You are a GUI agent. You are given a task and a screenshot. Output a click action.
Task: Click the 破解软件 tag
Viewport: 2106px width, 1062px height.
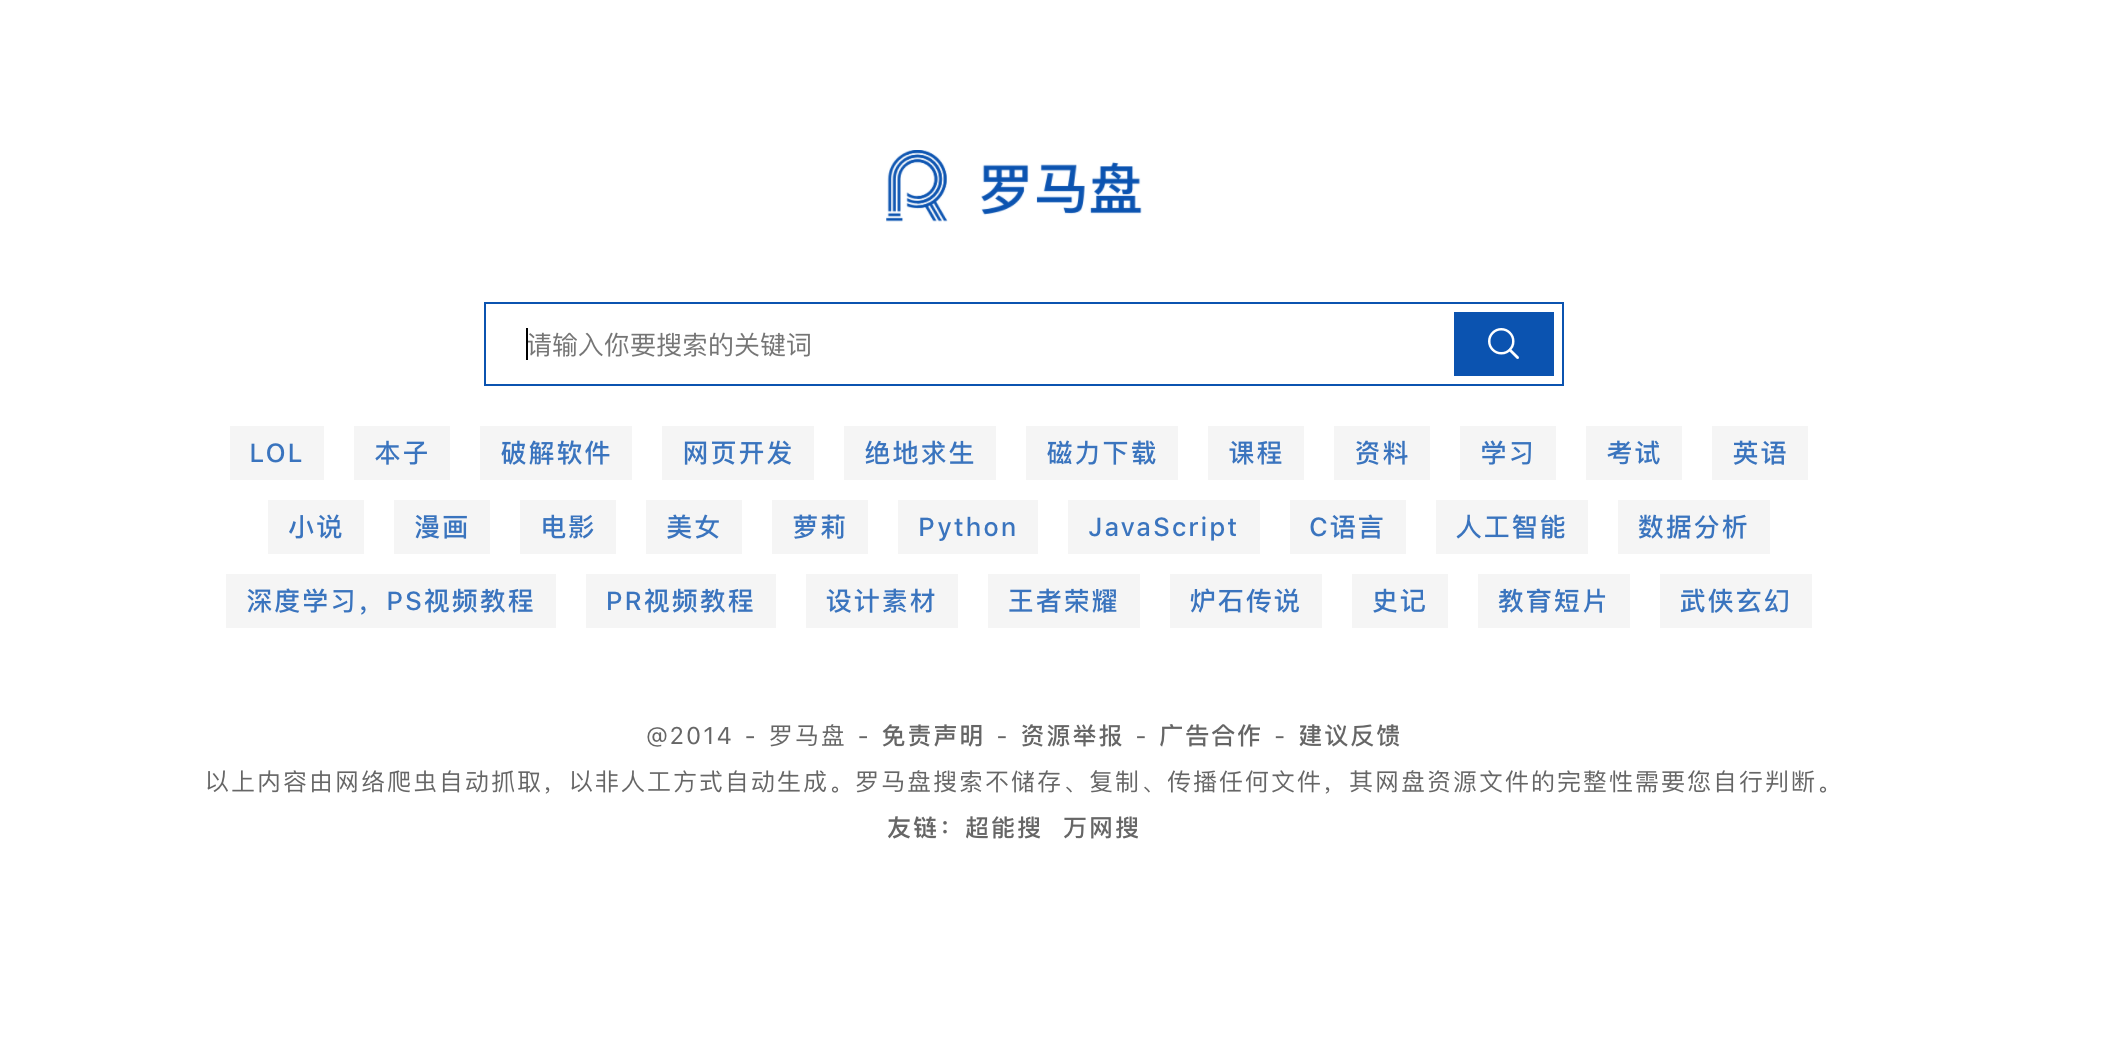pos(556,453)
